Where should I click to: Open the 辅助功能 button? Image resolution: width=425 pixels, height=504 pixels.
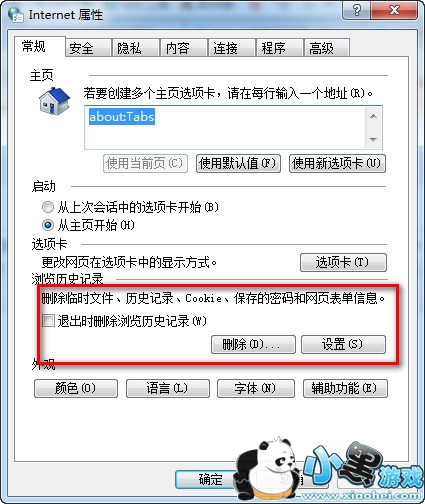pyautogui.click(x=345, y=388)
